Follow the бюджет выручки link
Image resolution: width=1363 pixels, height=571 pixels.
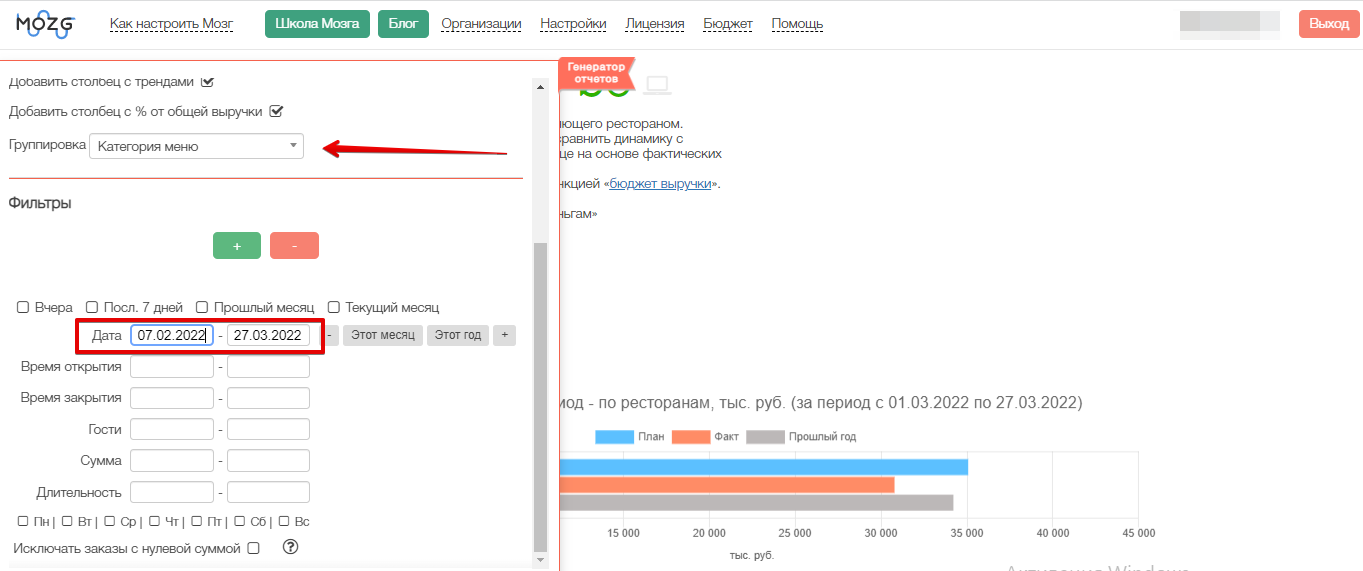click(662, 184)
